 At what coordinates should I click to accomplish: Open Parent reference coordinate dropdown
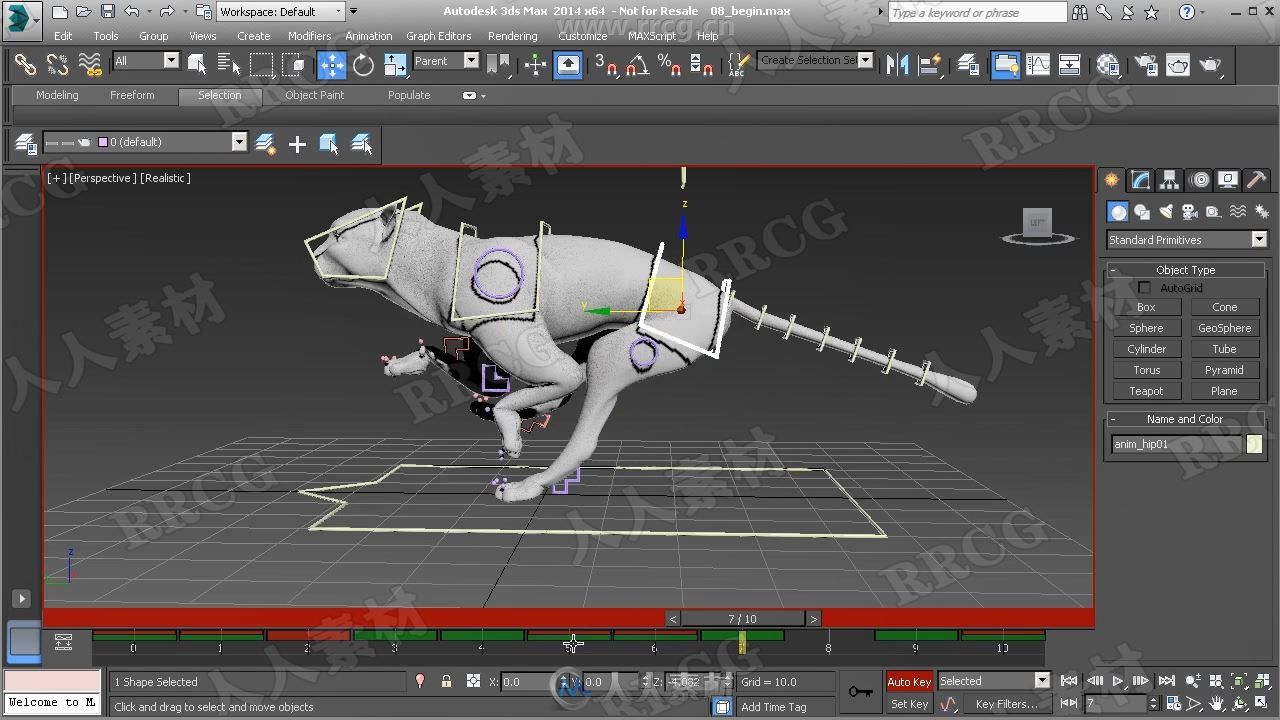[x=446, y=61]
